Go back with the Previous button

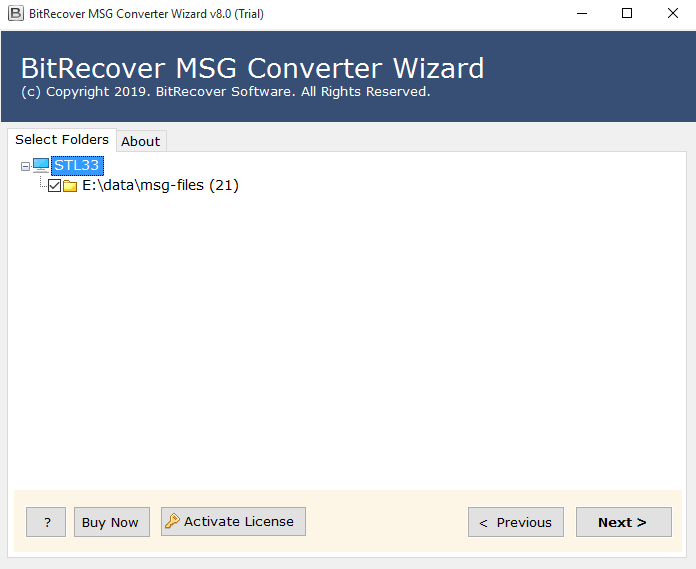pos(516,522)
